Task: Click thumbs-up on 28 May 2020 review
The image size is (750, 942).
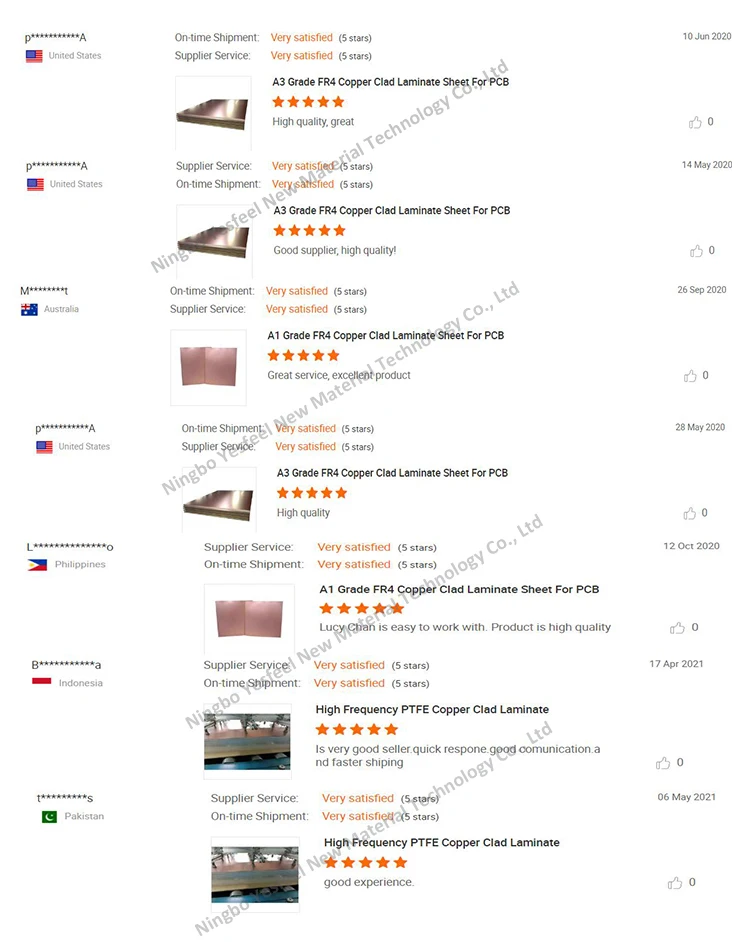Action: pyautogui.click(x=690, y=513)
